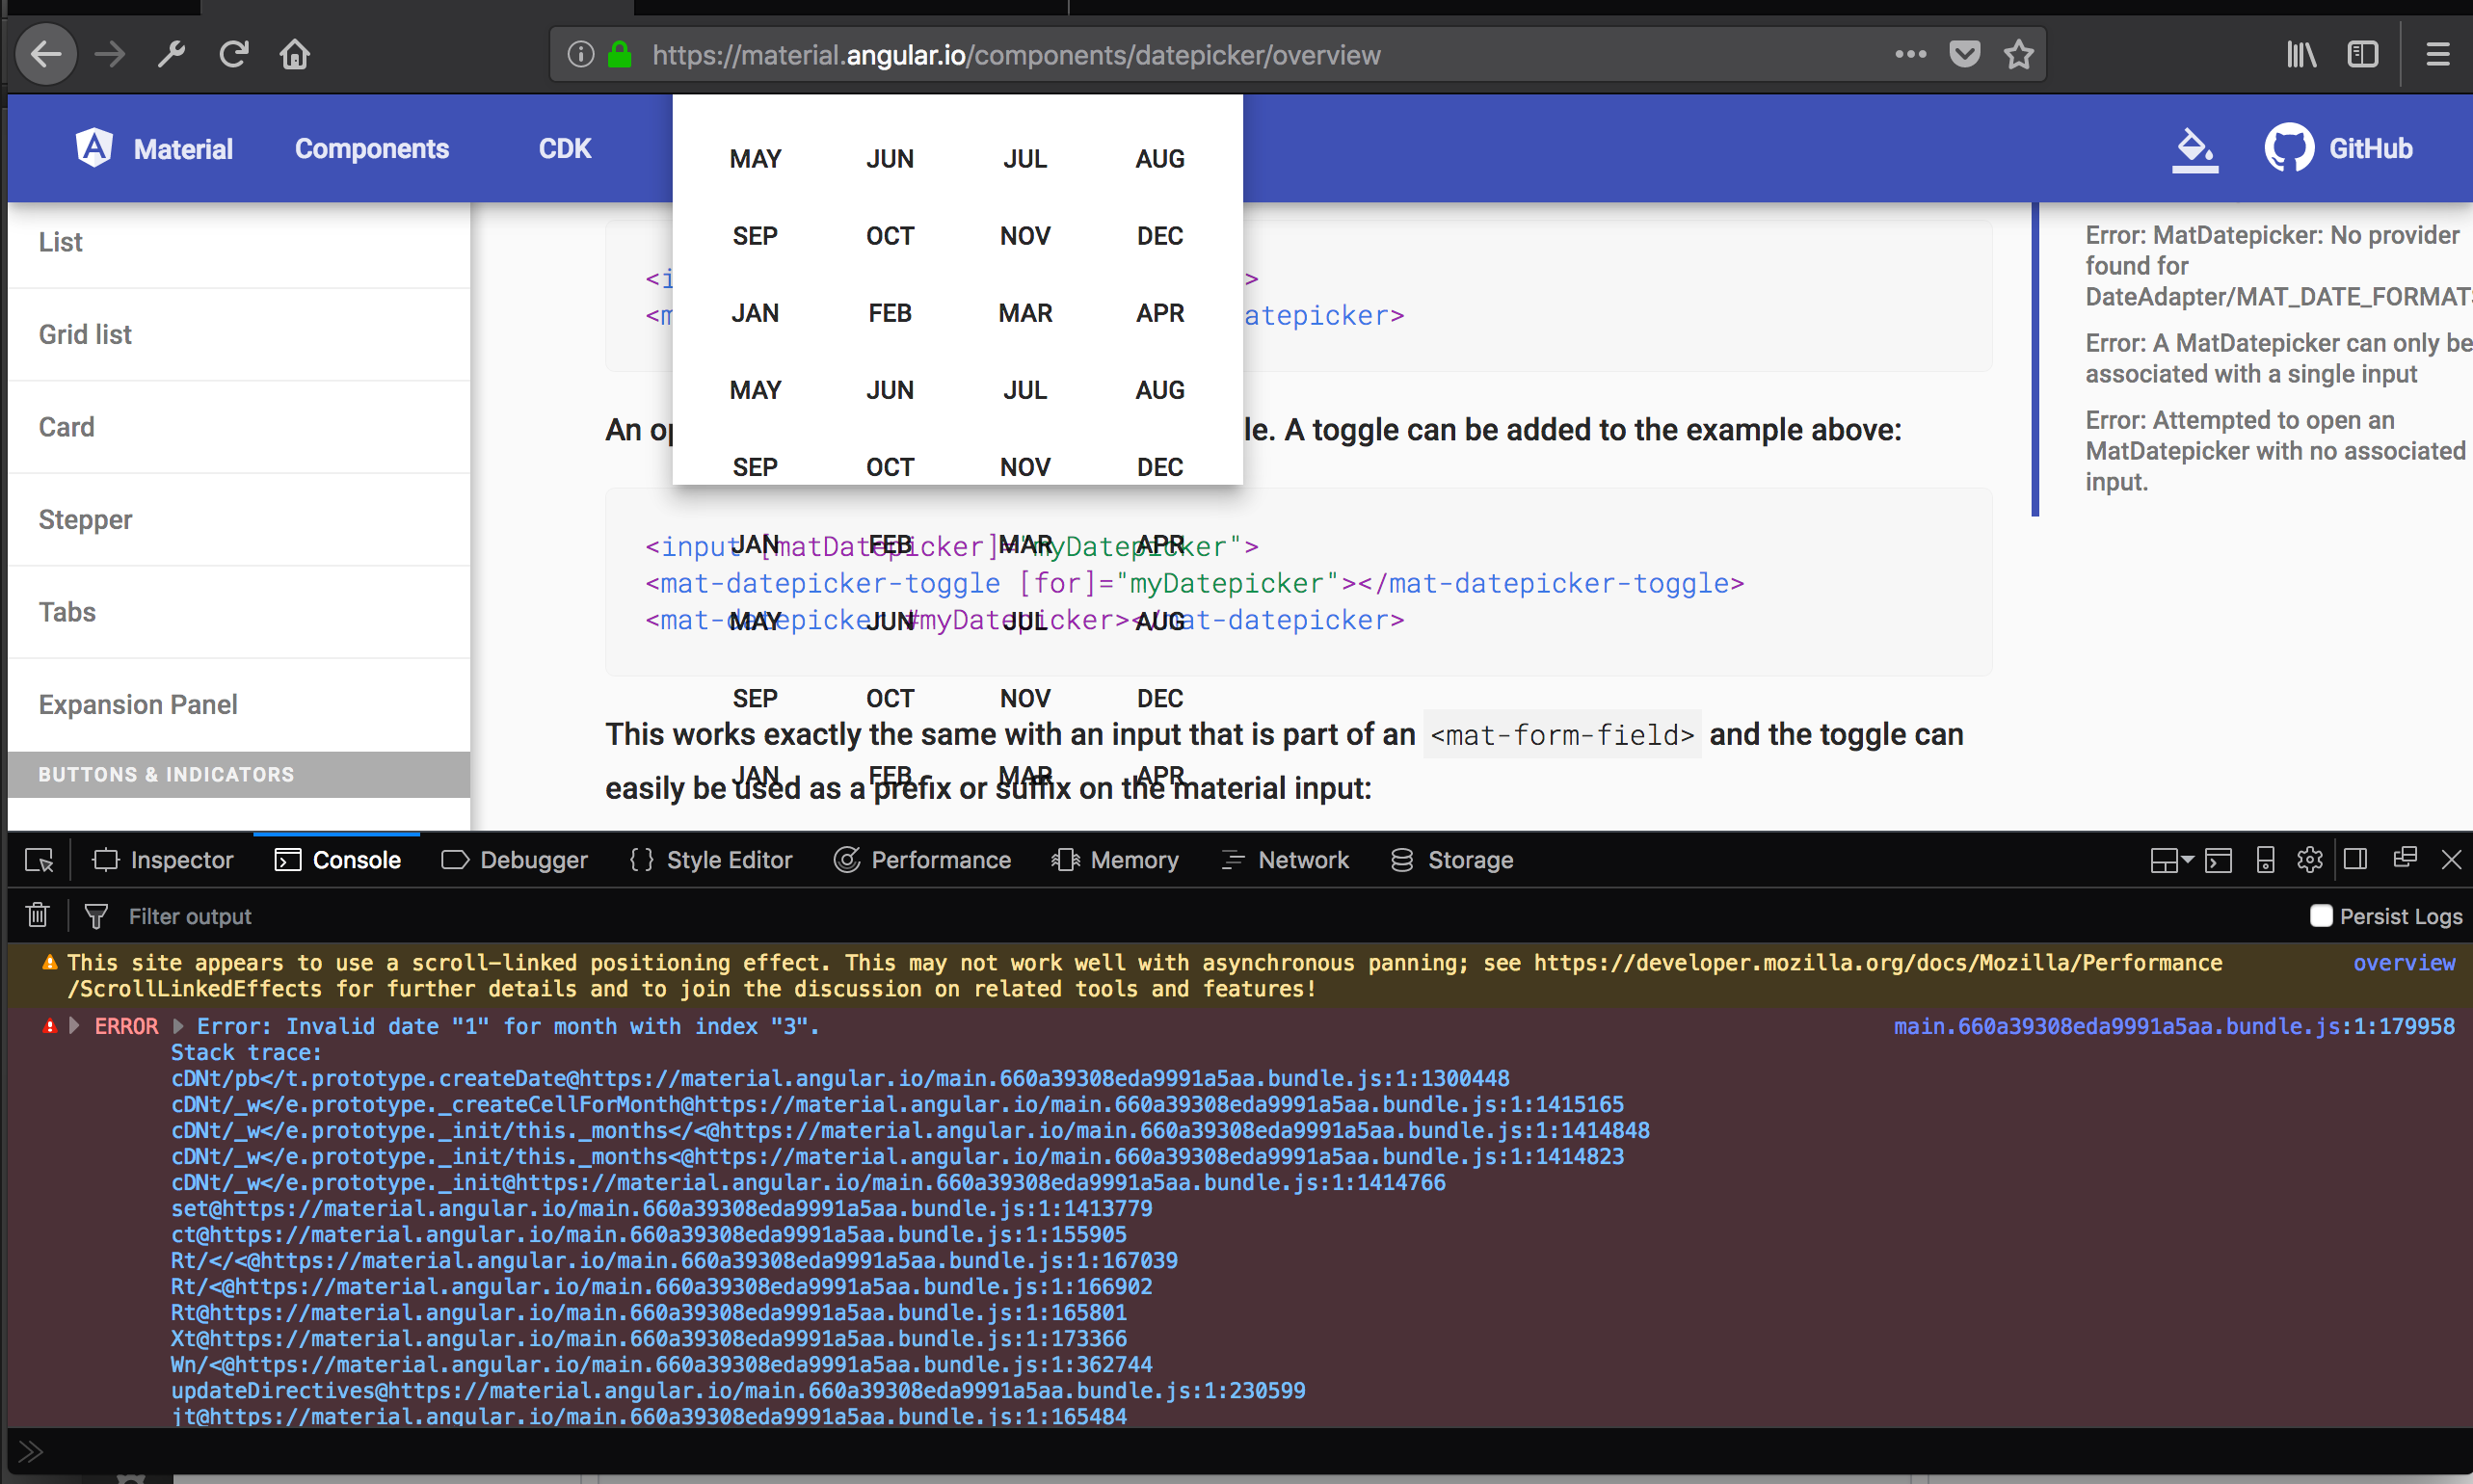The height and width of the screenshot is (1484, 2473).
Task: Toggle responsive design mode icon
Action: 2266,860
